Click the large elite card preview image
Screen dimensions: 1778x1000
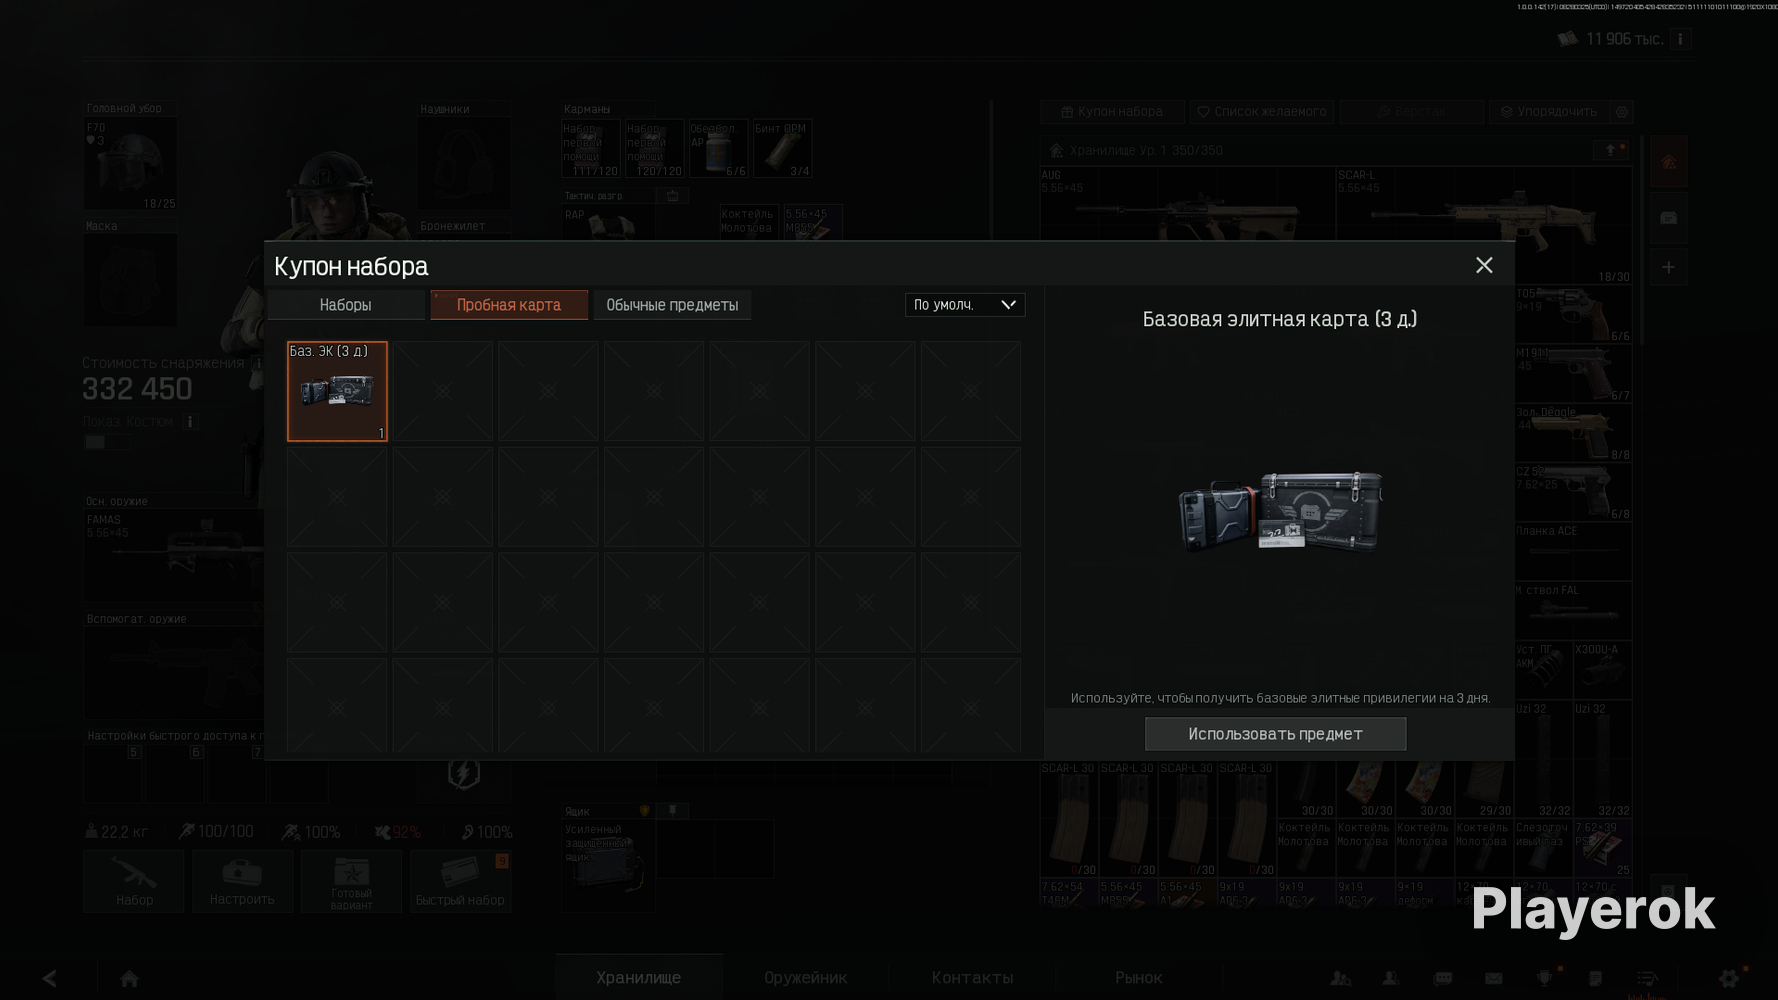[1280, 512]
